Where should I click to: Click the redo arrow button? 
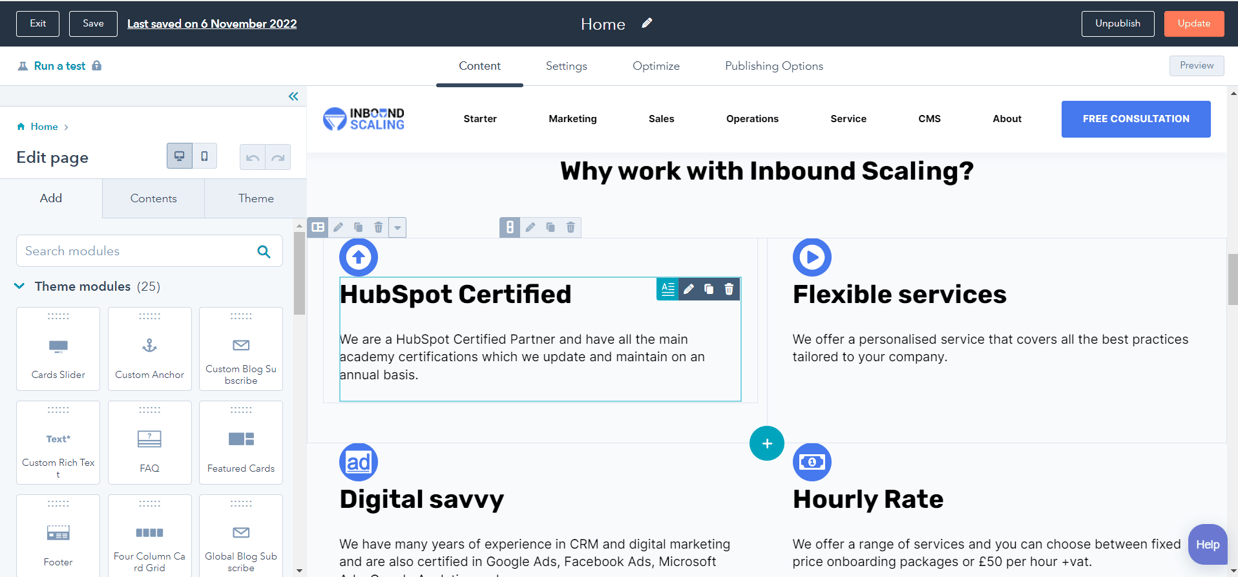278,157
